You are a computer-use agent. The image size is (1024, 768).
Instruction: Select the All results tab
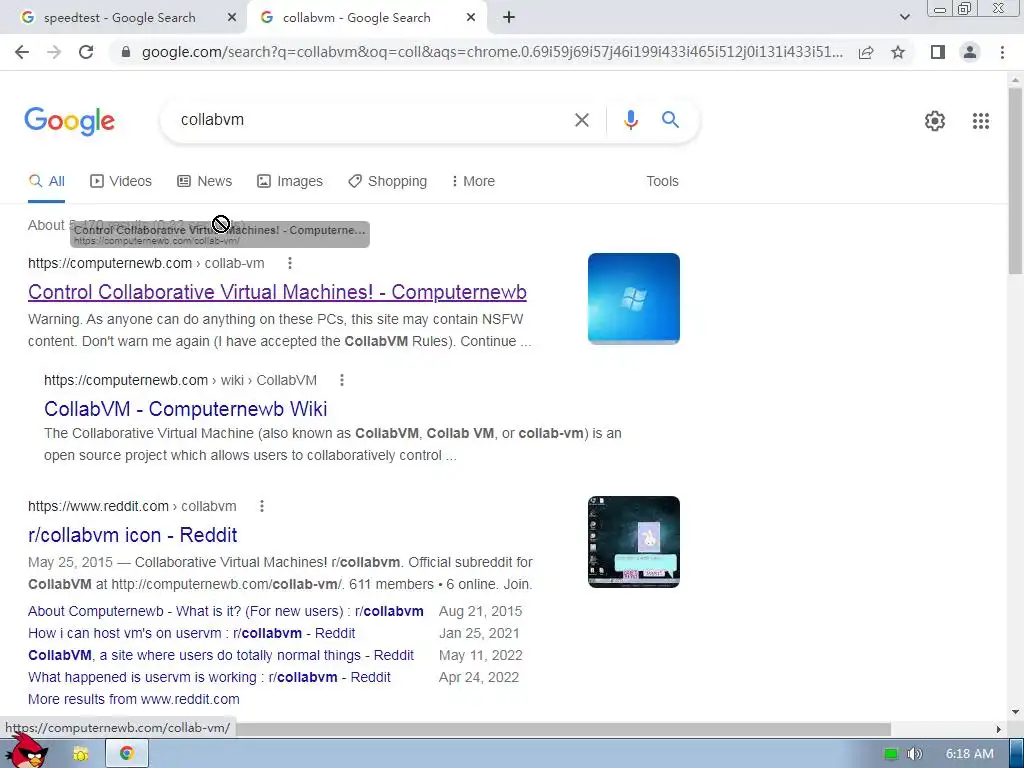point(47,182)
